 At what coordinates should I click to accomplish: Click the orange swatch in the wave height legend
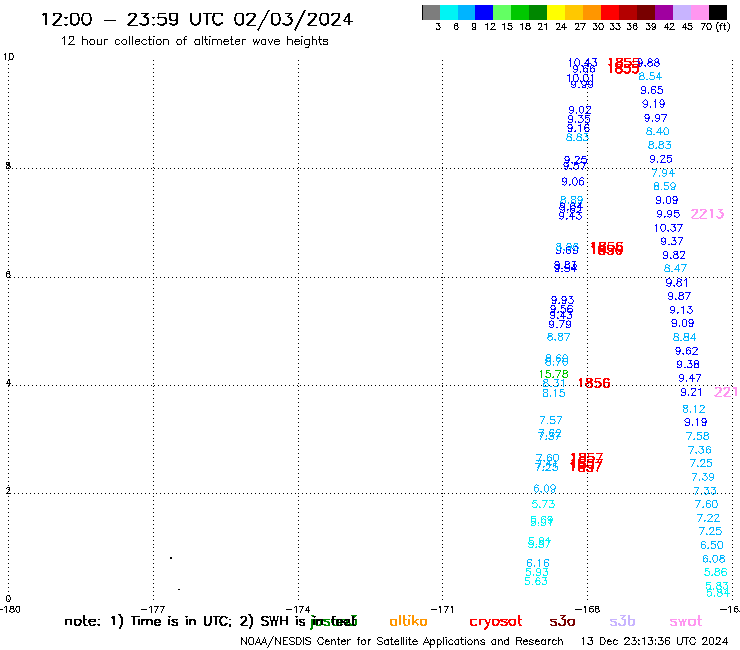coord(592,12)
